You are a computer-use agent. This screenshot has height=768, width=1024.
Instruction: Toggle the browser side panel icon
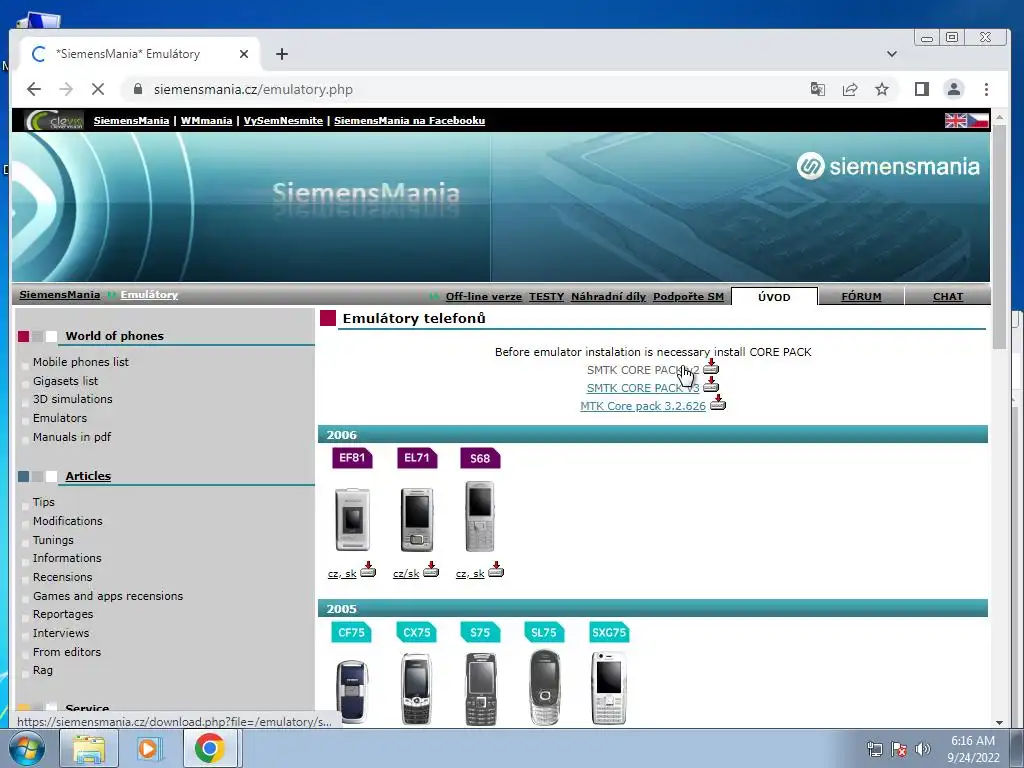[921, 89]
